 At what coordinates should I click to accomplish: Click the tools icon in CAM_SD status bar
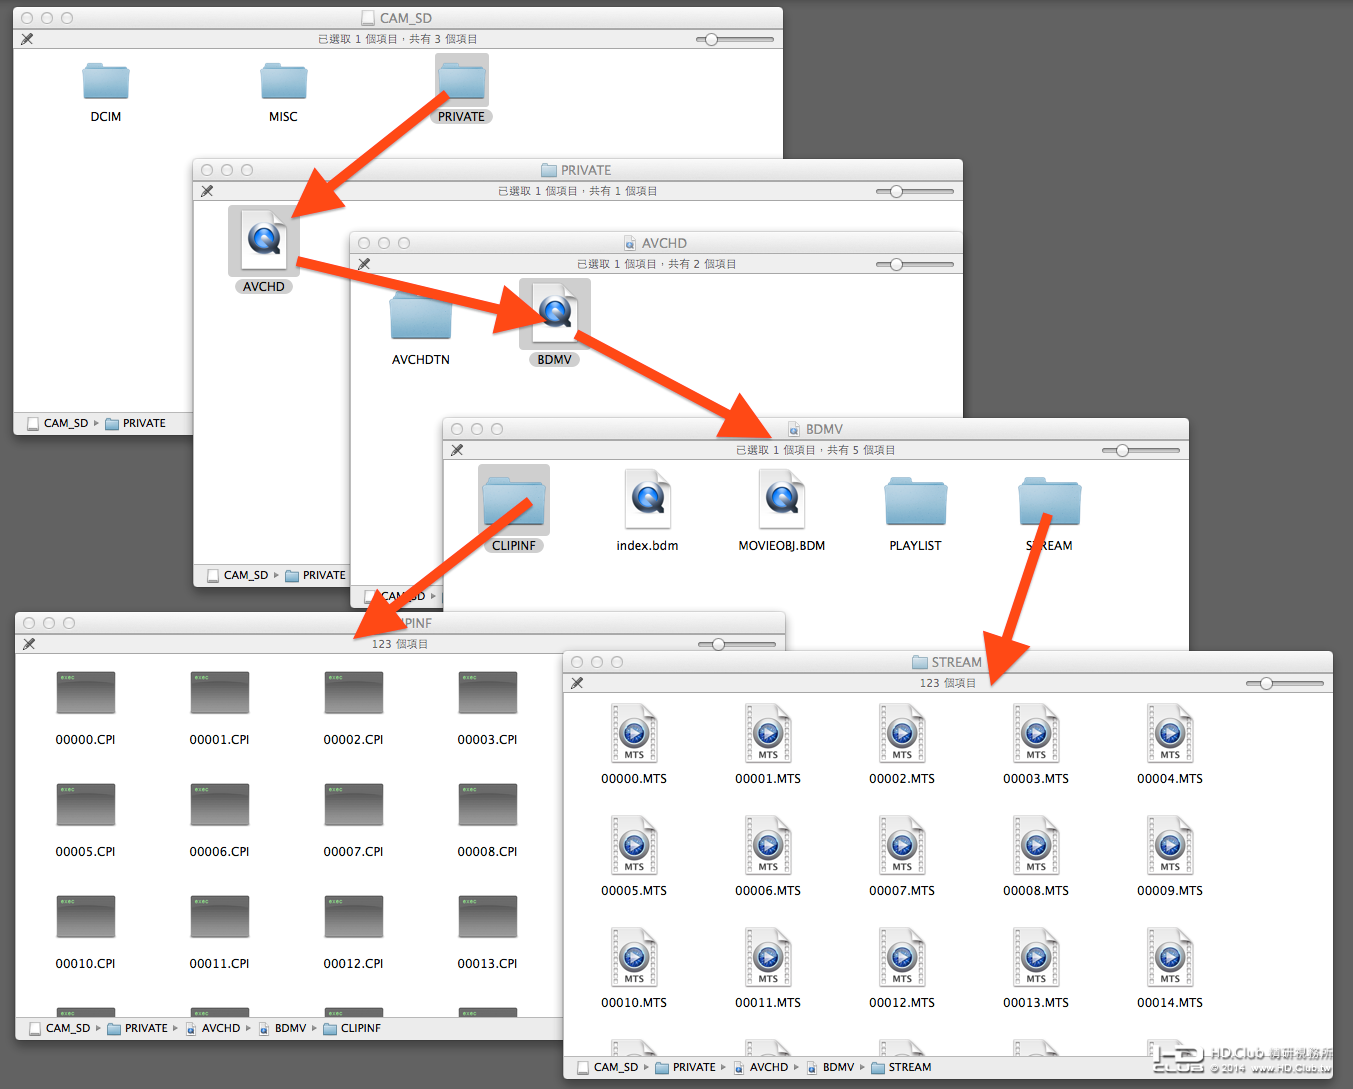pos(27,39)
